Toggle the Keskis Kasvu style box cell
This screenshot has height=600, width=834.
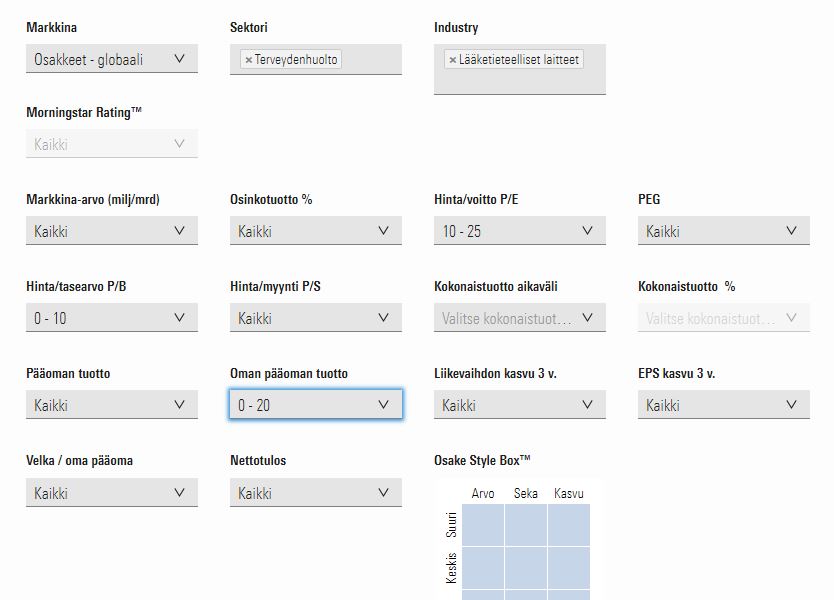click(569, 568)
